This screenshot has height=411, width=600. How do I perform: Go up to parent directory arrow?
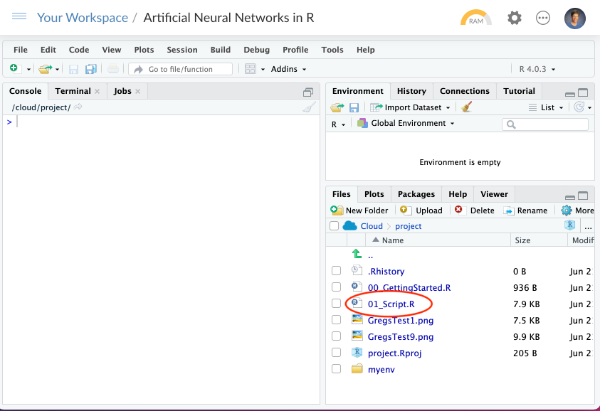click(357, 254)
